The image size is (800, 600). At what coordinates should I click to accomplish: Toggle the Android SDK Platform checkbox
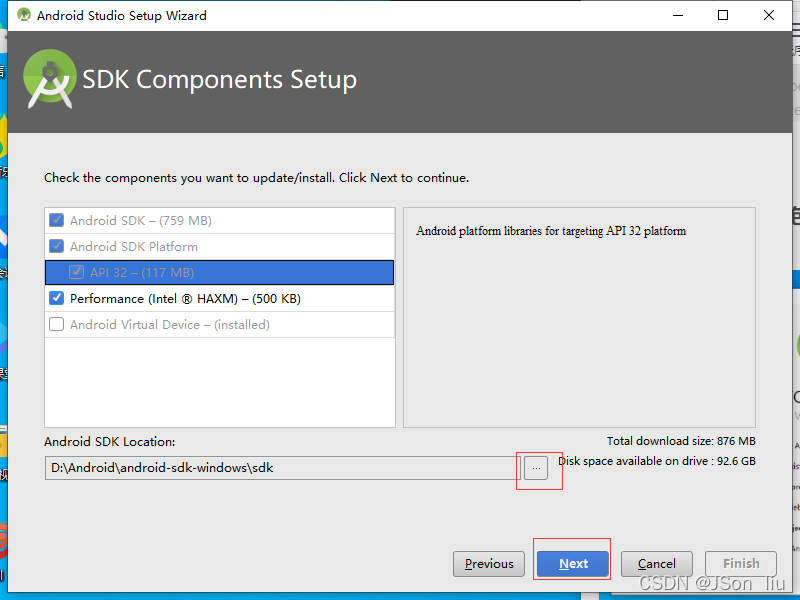[56, 246]
